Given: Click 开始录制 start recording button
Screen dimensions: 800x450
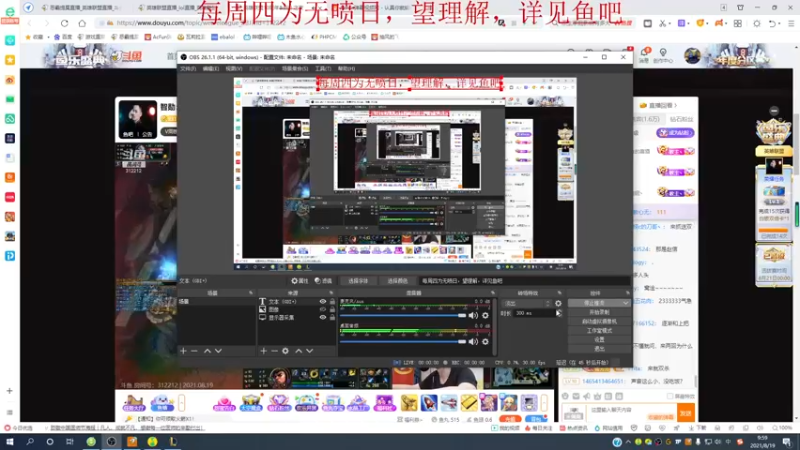Looking at the screenshot, I should (599, 312).
